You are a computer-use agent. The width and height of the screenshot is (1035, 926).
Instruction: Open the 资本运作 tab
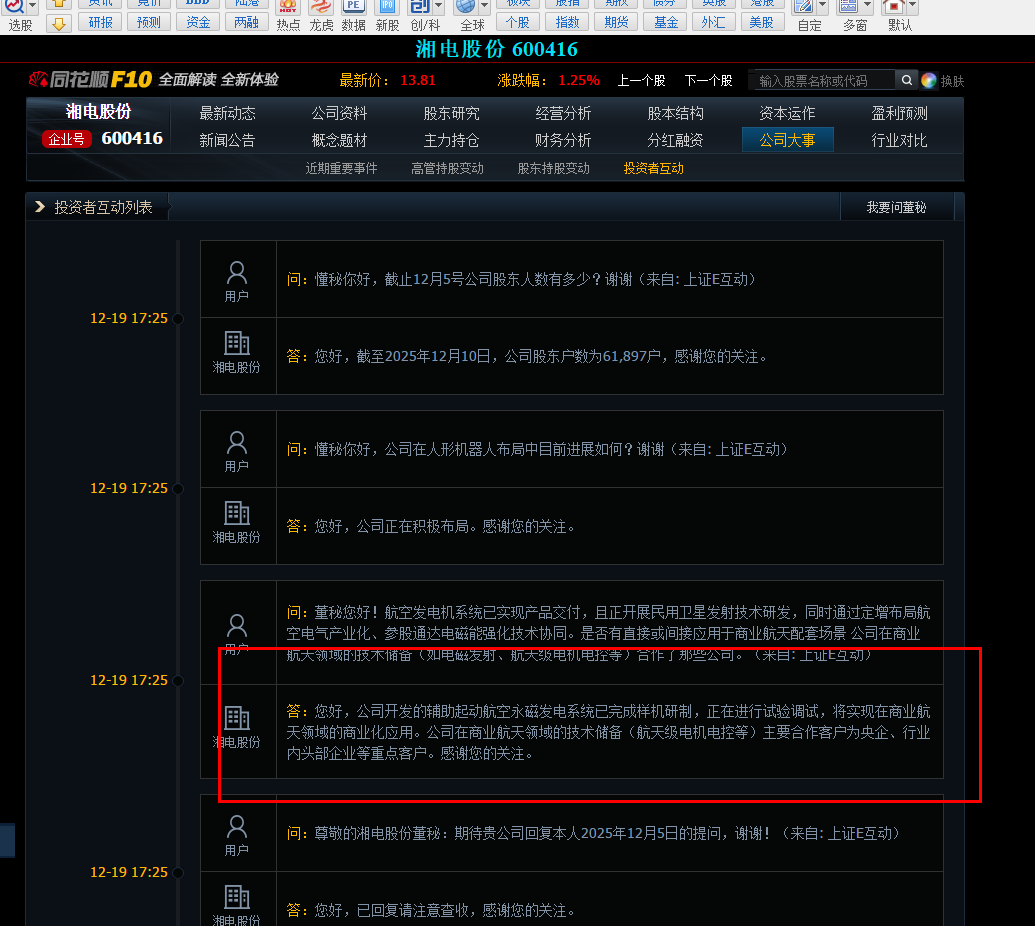pyautogui.click(x=787, y=114)
